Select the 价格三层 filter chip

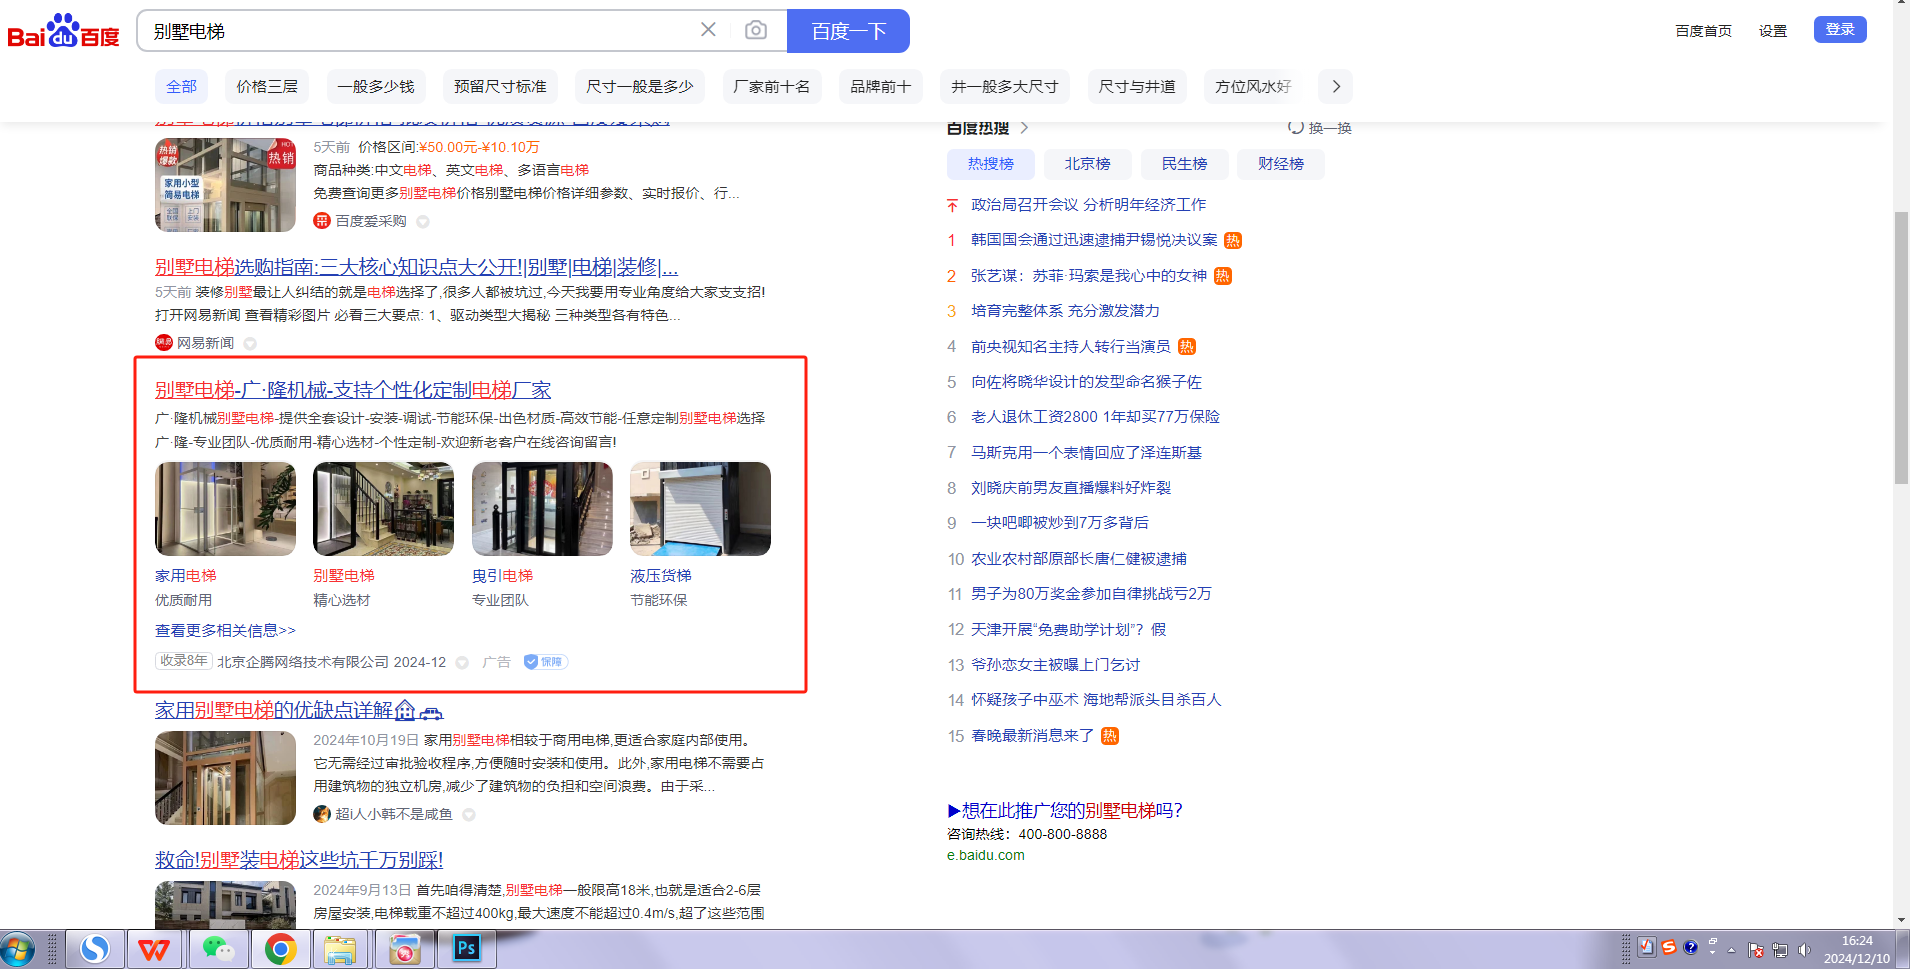click(x=267, y=87)
